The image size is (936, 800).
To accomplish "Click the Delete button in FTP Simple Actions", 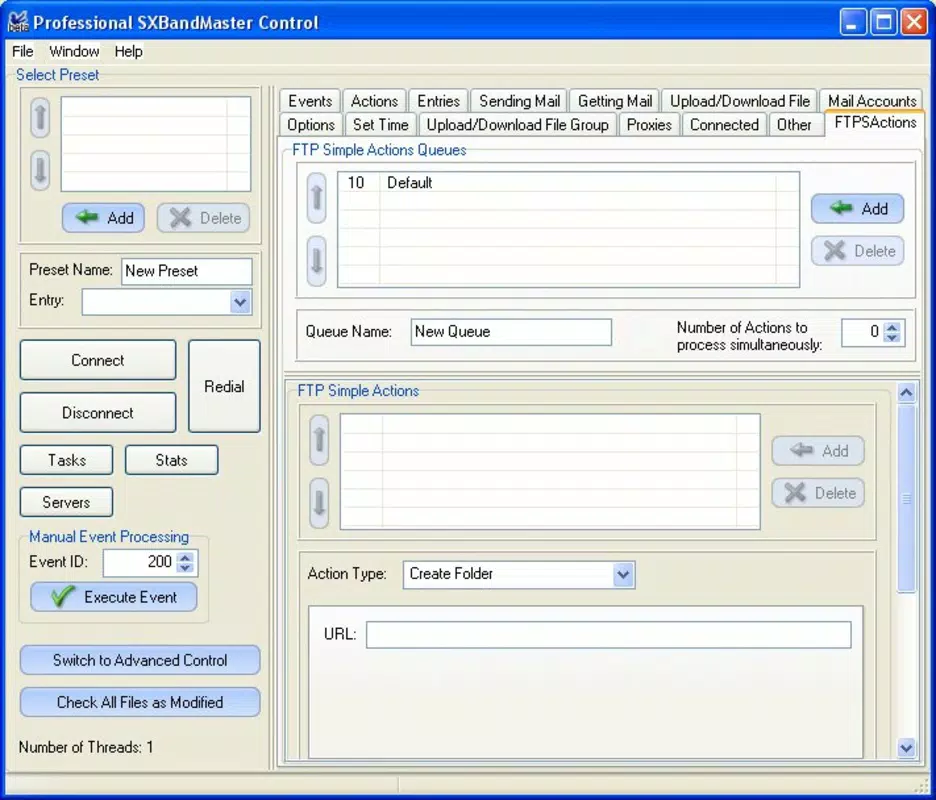I will 818,493.
